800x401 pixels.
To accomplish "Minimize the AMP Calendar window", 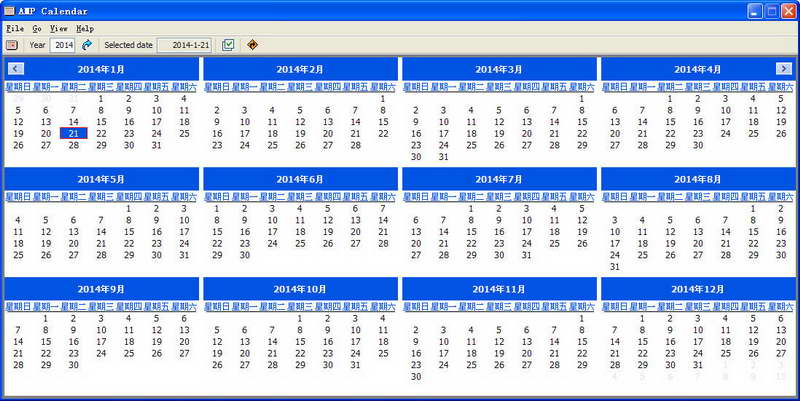I will point(756,11).
